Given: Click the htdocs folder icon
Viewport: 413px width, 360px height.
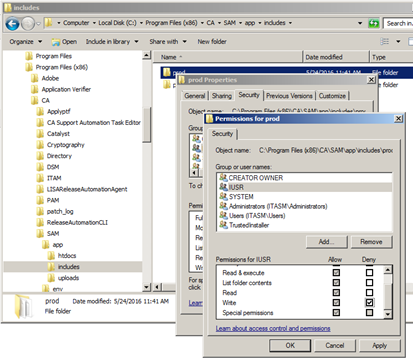Looking at the screenshot, I should point(51,256).
